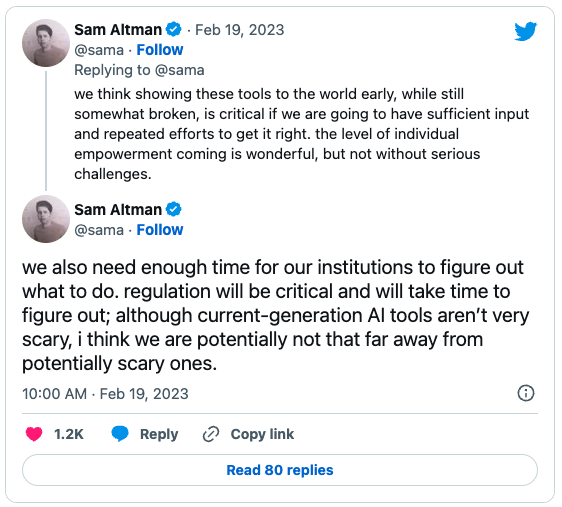Open the profile photo on the main tweet
The image size is (562, 507).
[x=46, y=219]
